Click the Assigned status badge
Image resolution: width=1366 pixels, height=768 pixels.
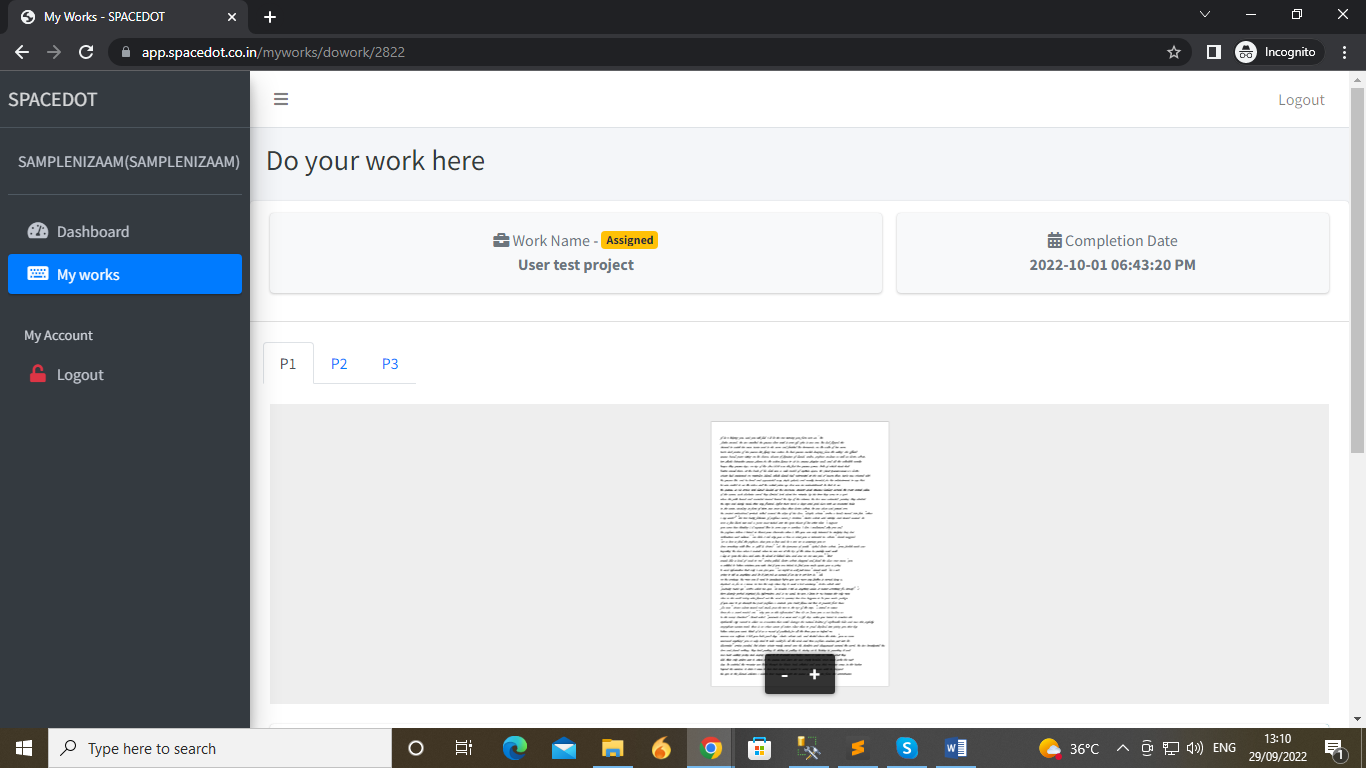pyautogui.click(x=629, y=240)
